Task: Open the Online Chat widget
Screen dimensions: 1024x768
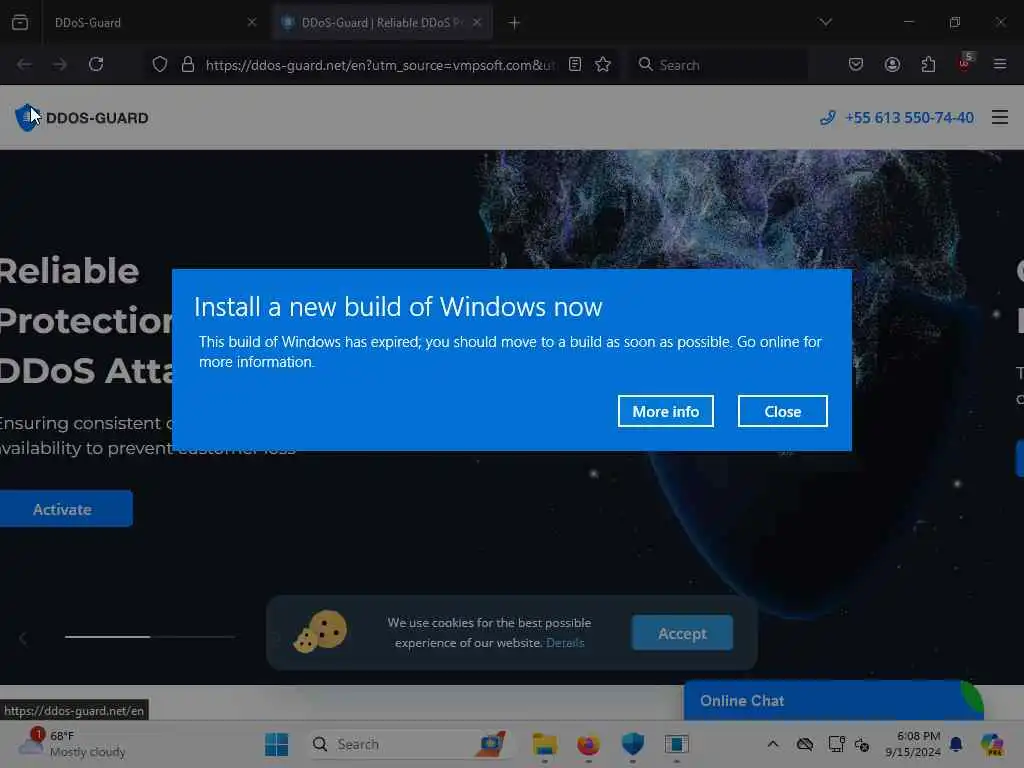Action: 833,700
